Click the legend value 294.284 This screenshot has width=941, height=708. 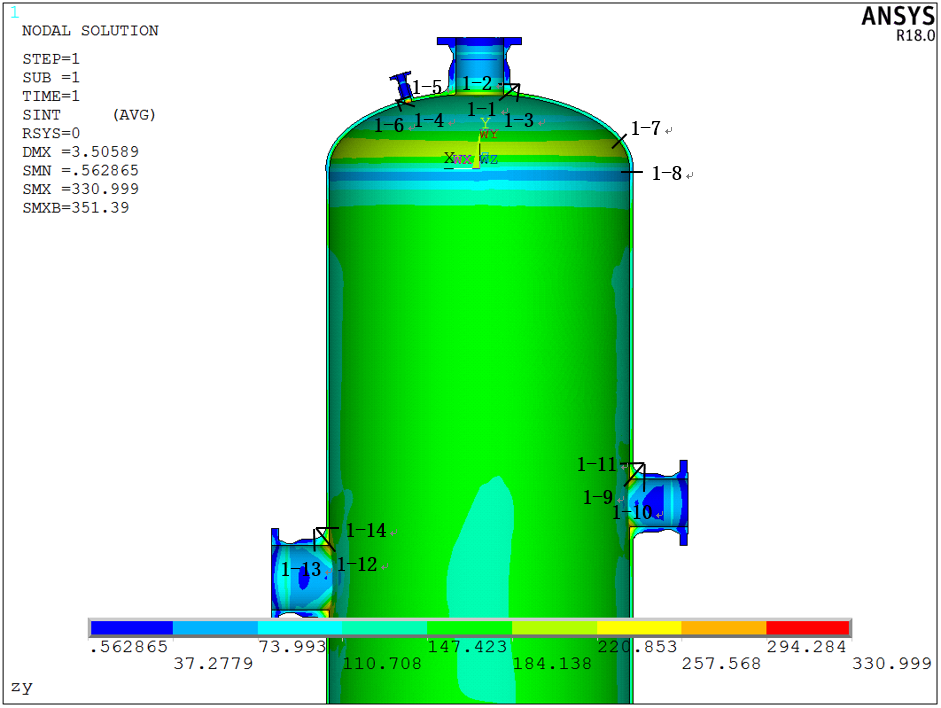tap(806, 647)
